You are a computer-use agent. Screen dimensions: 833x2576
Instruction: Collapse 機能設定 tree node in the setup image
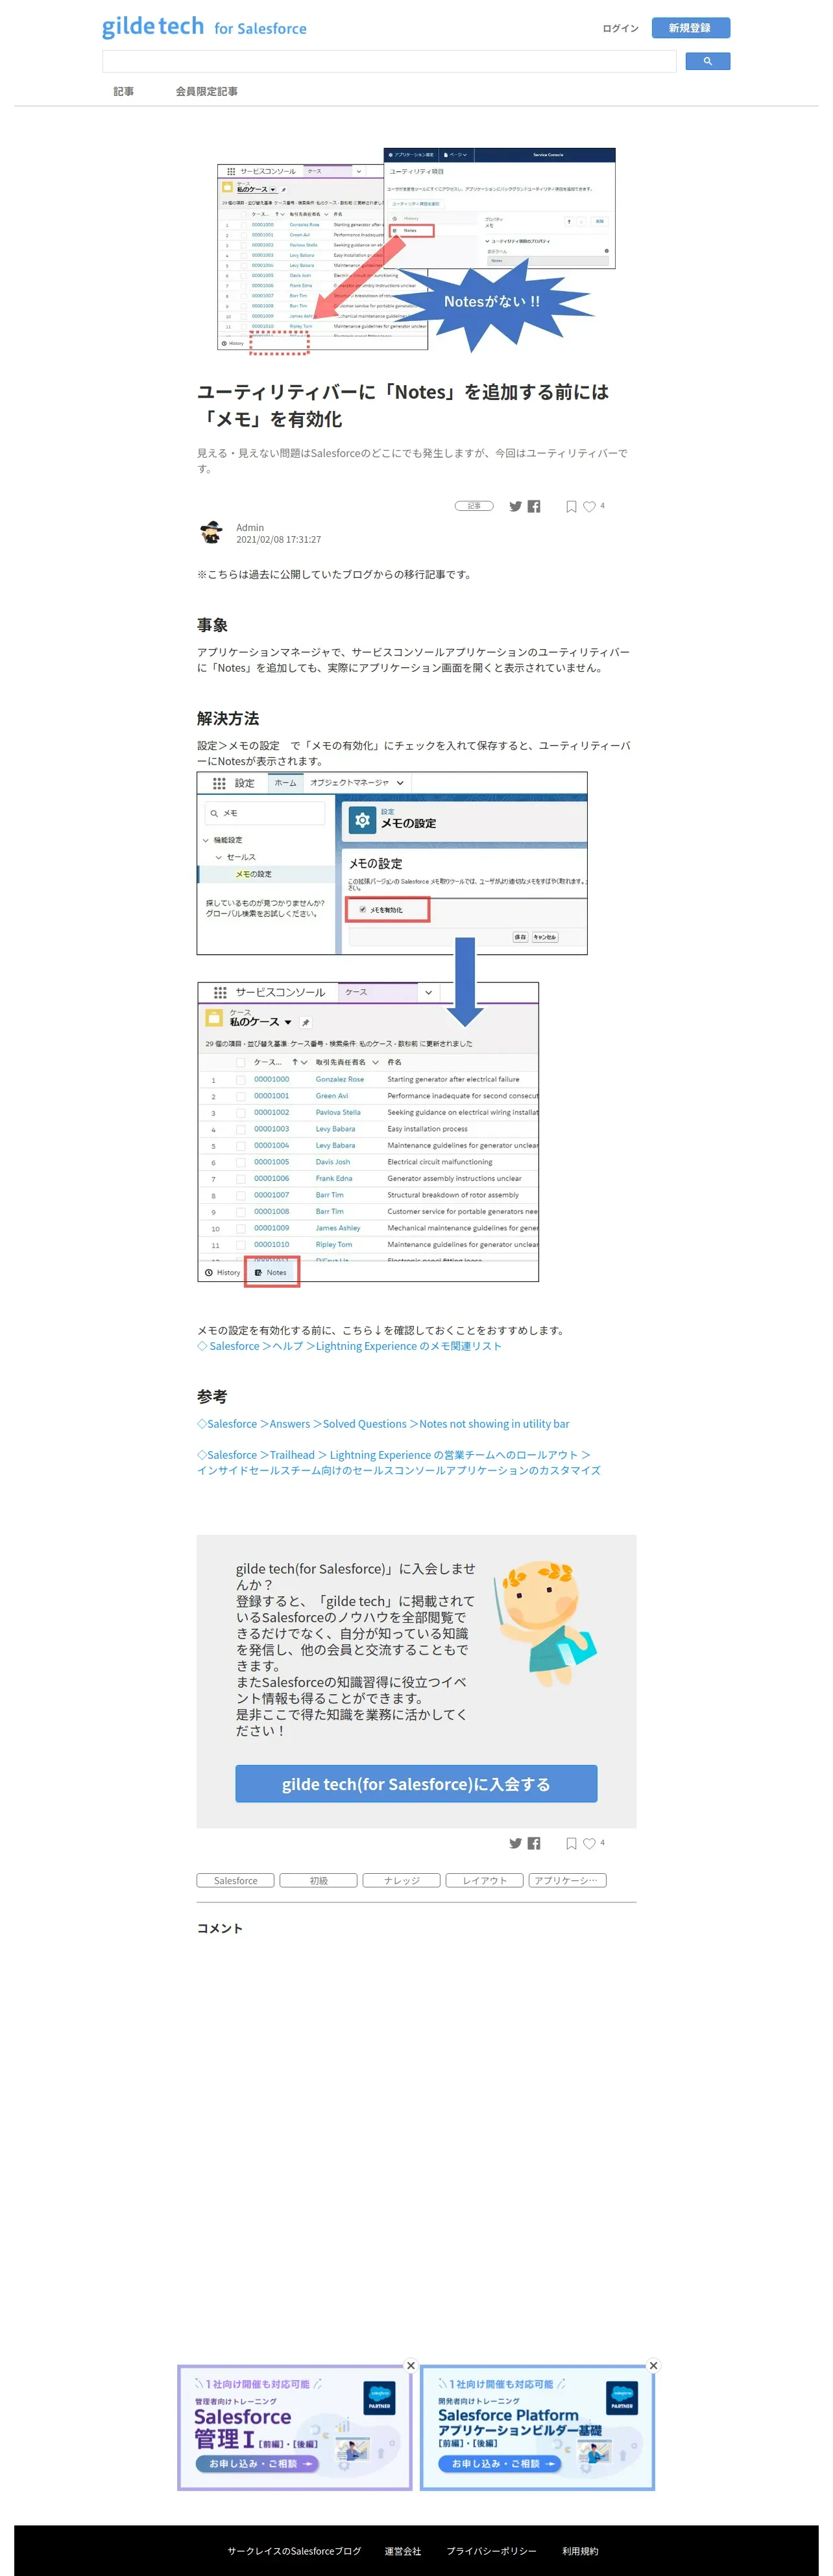(x=206, y=840)
